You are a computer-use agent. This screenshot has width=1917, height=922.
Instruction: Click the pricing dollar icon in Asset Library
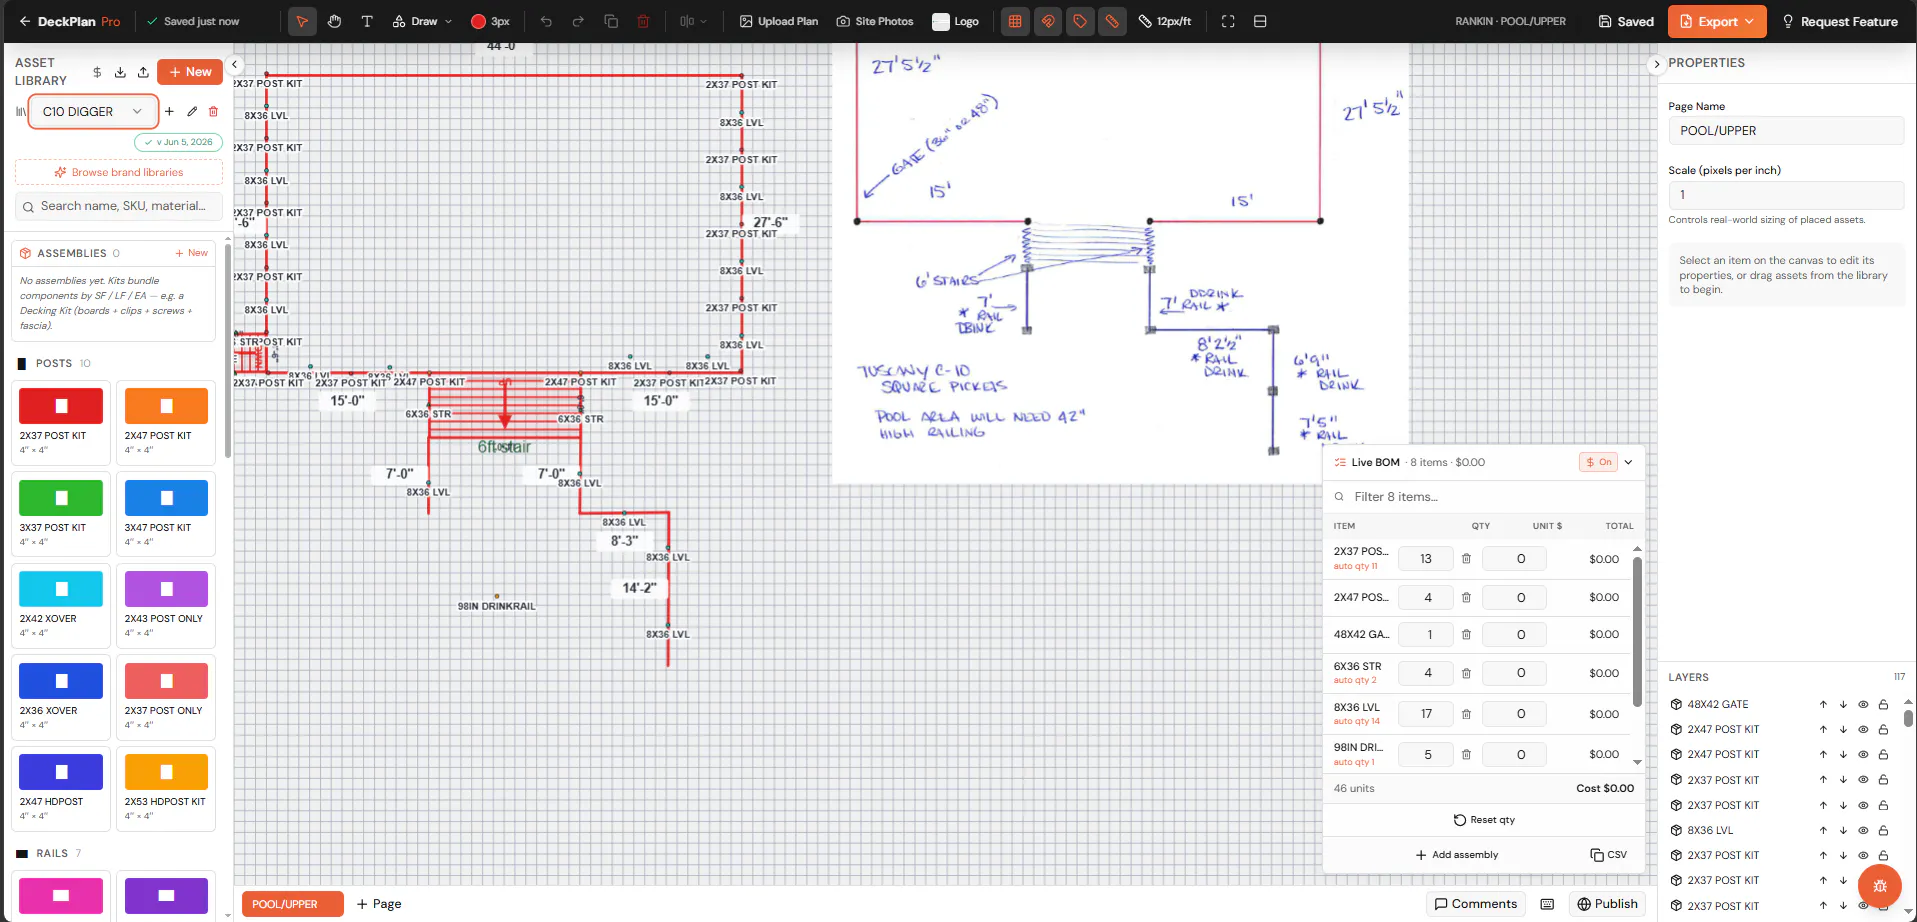coord(97,72)
